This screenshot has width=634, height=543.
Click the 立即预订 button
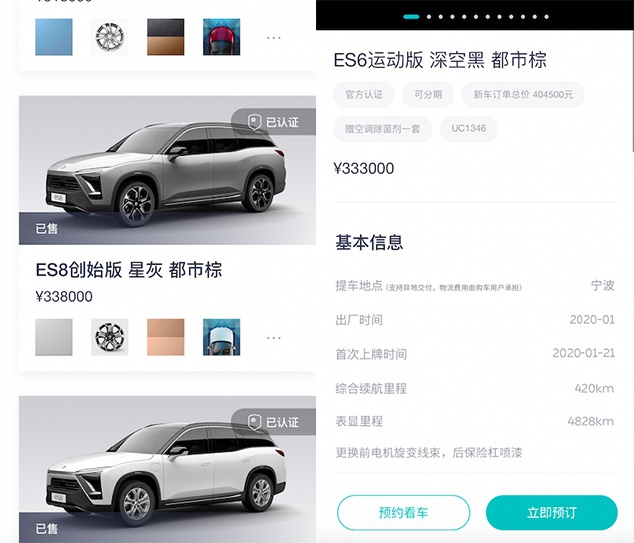tap(552, 512)
